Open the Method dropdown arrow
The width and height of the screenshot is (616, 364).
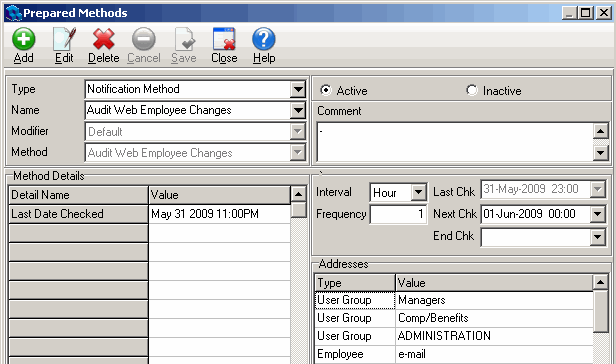[298, 152]
